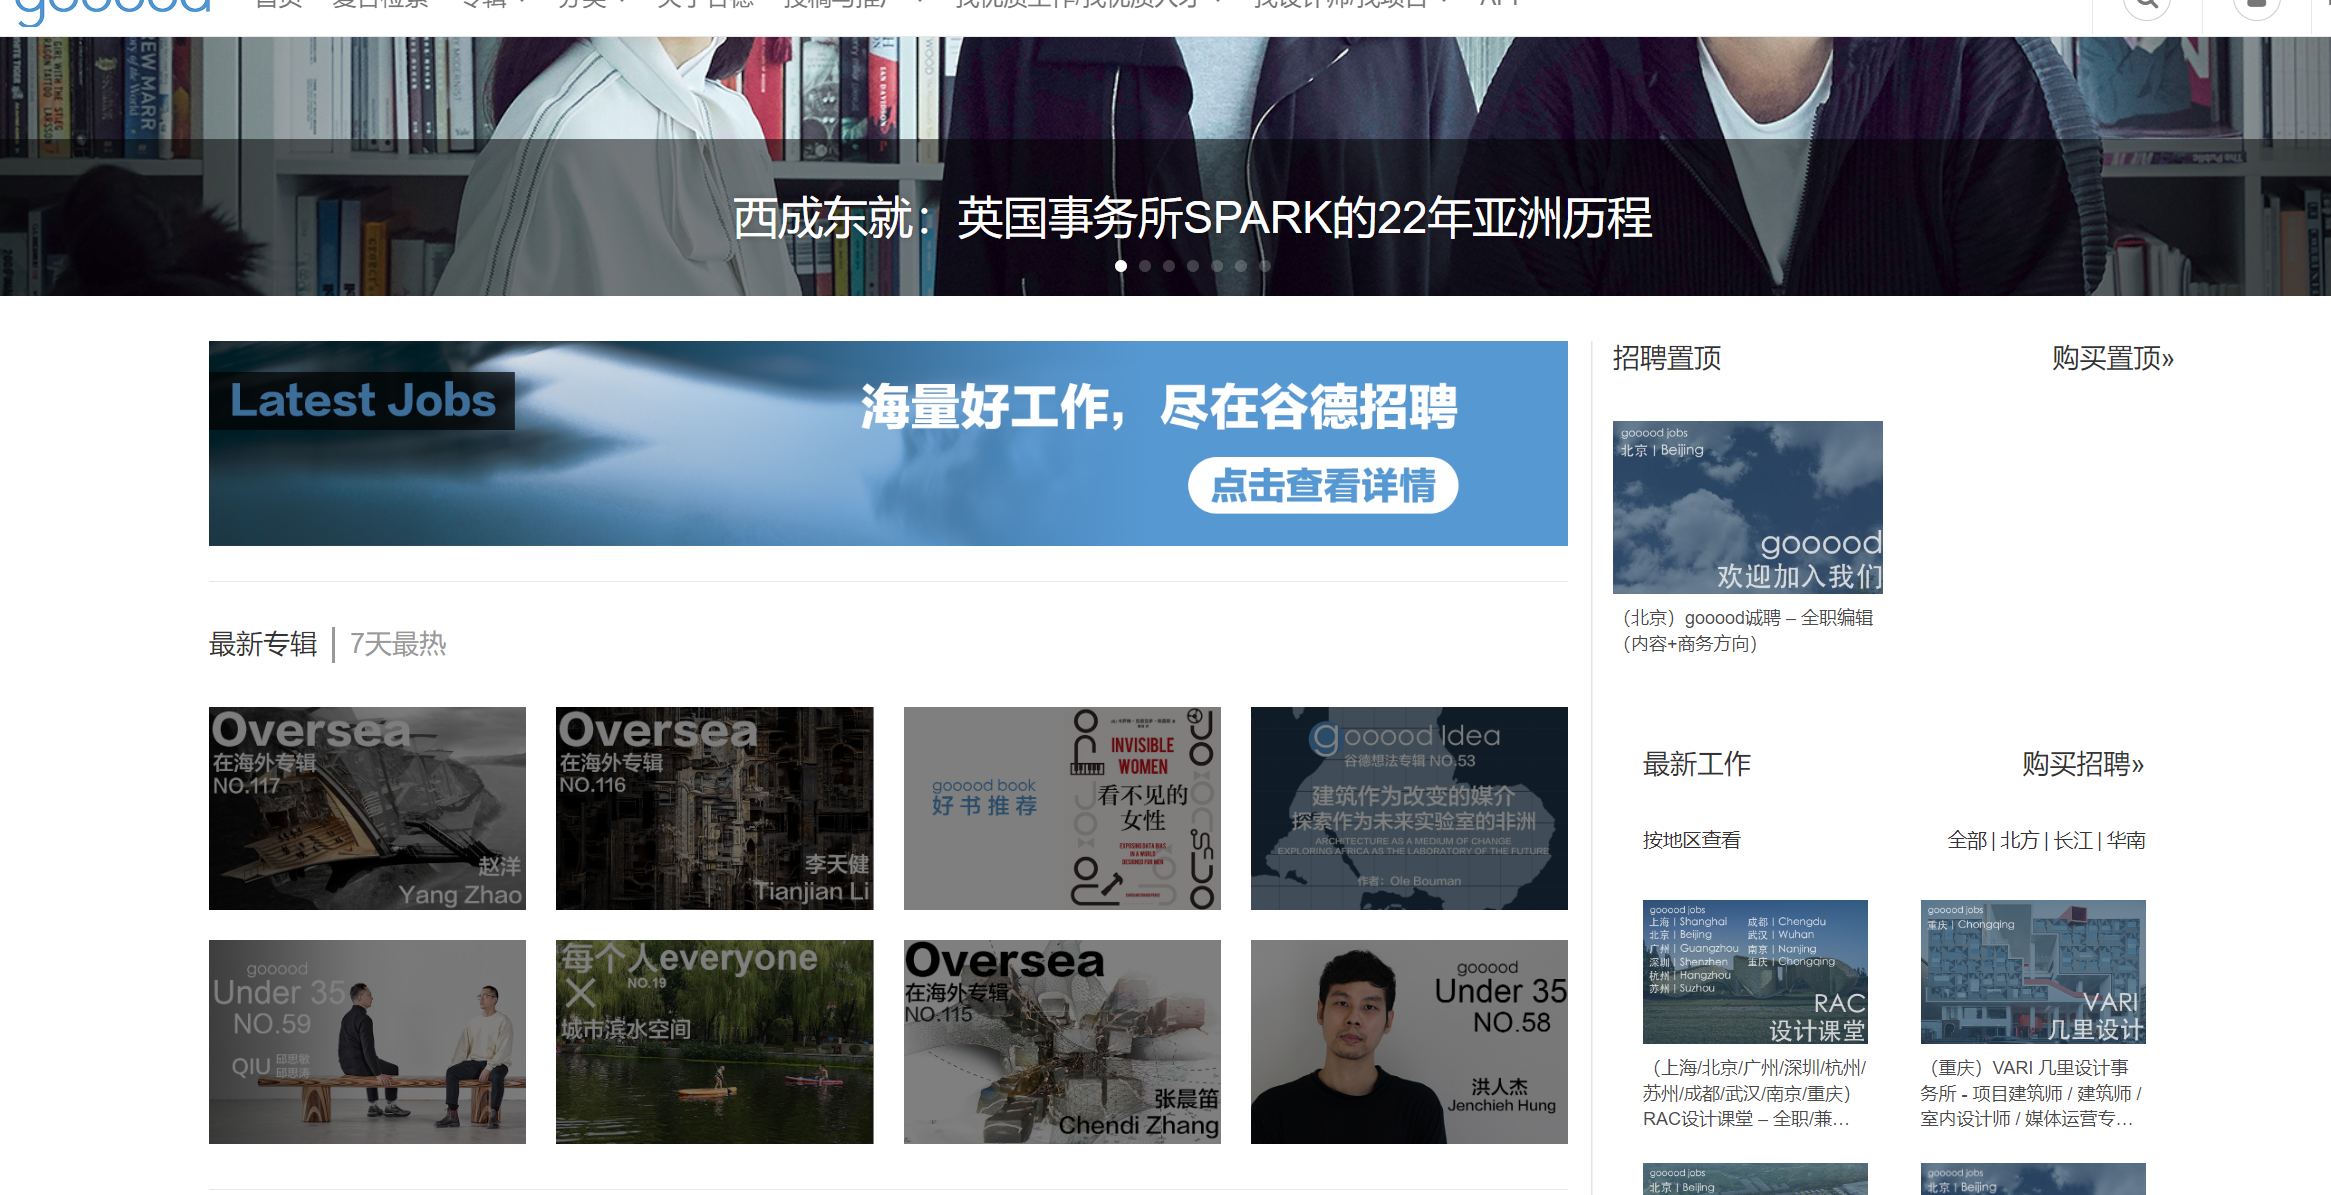Select the first carousel indicator dot
2331x1195 pixels.
pos(1121,266)
